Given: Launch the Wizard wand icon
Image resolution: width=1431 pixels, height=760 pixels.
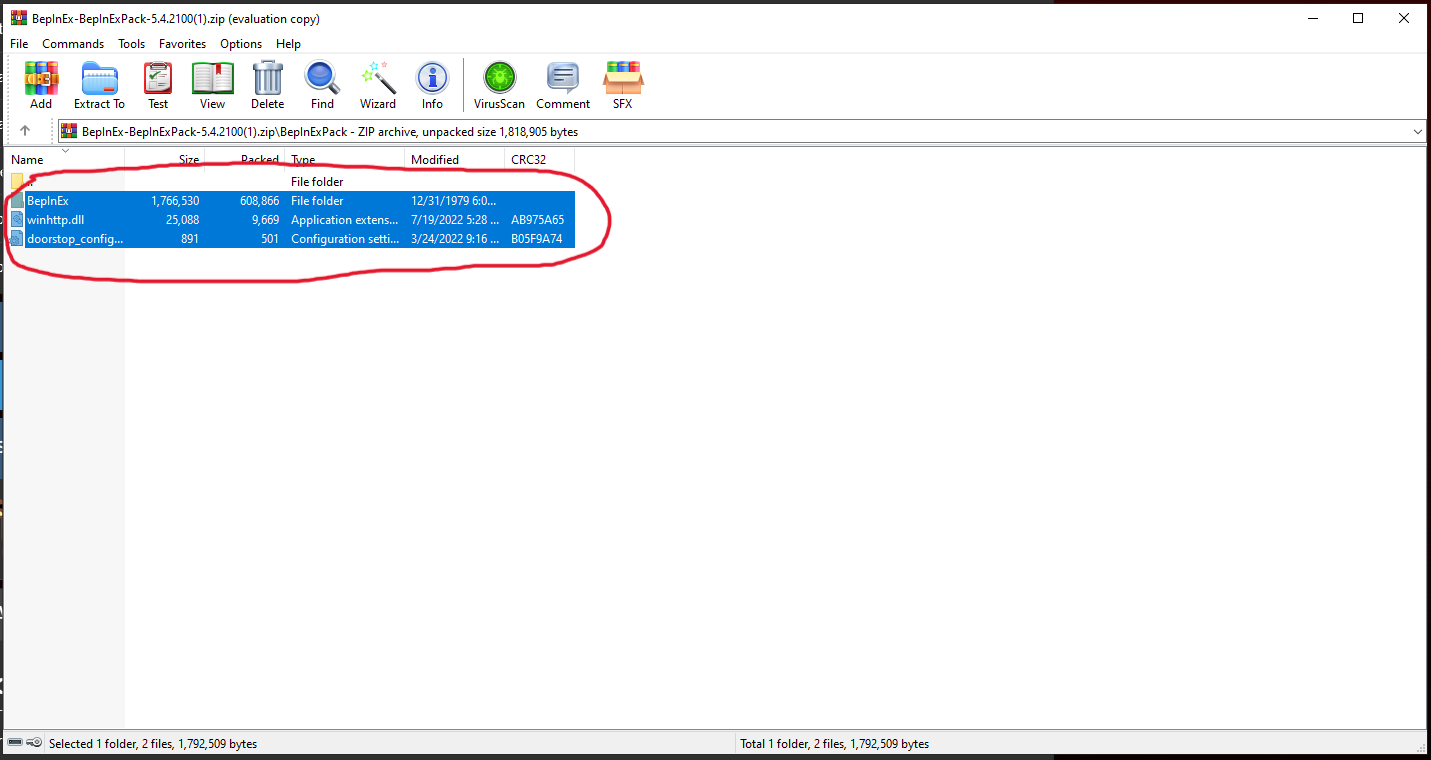Looking at the screenshot, I should click(x=378, y=78).
